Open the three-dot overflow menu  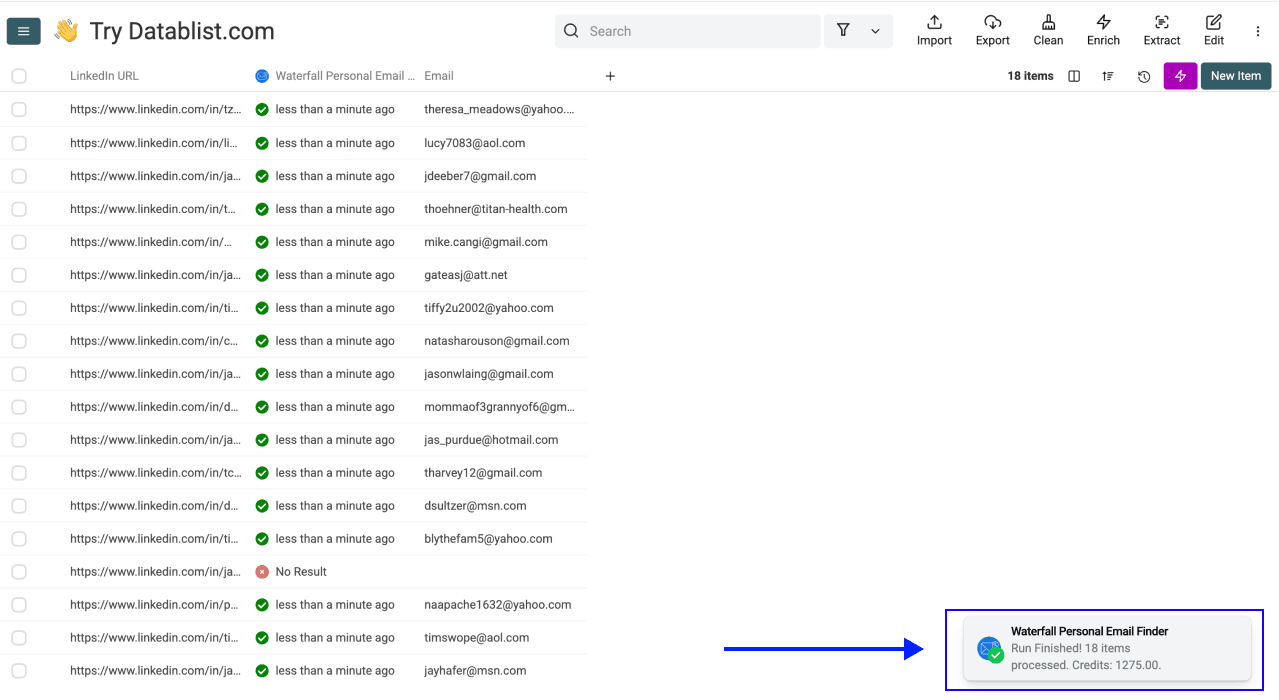(x=1257, y=31)
